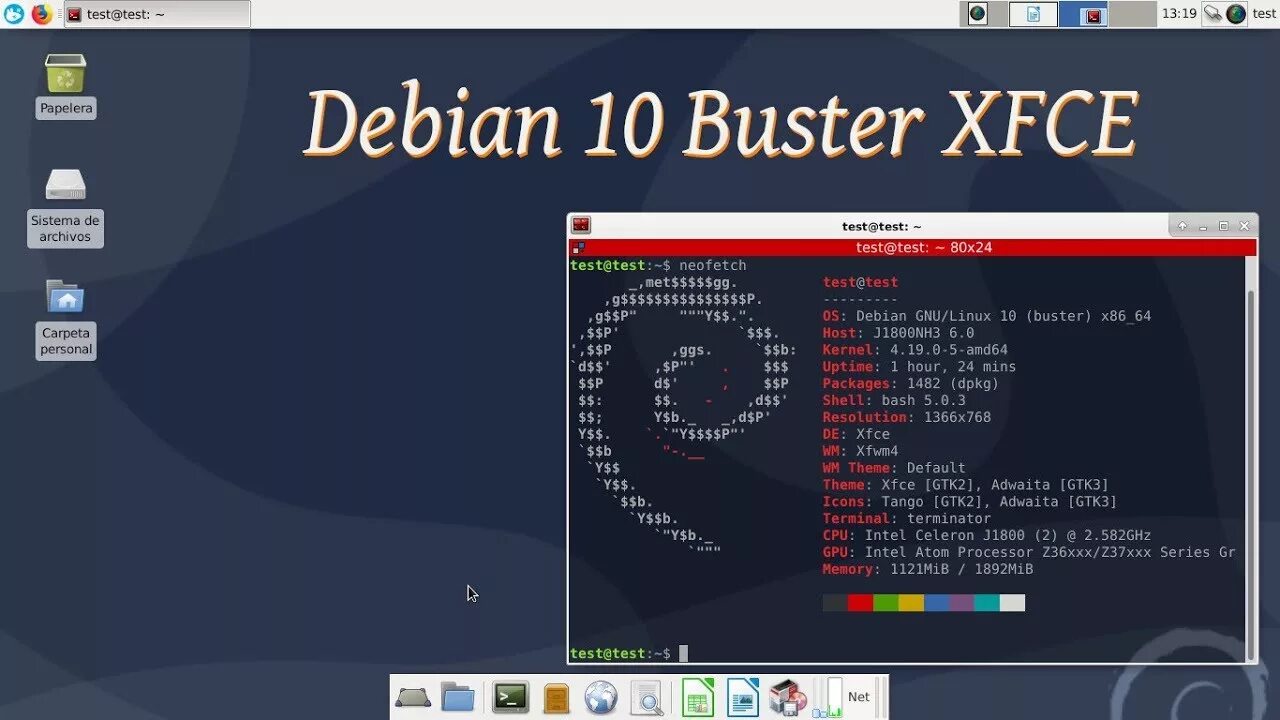The image size is (1280, 720).
Task: Click the DE Xfce line
Action: point(856,434)
